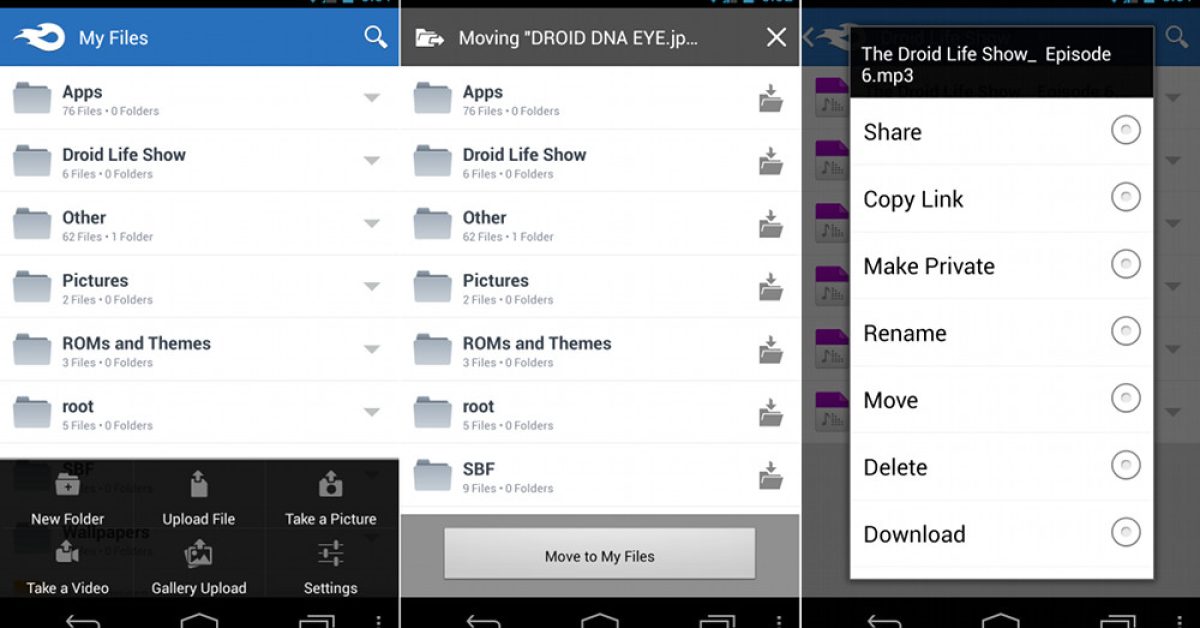Tap Android home button under Moving screen
1200x628 pixels.
(x=600, y=620)
